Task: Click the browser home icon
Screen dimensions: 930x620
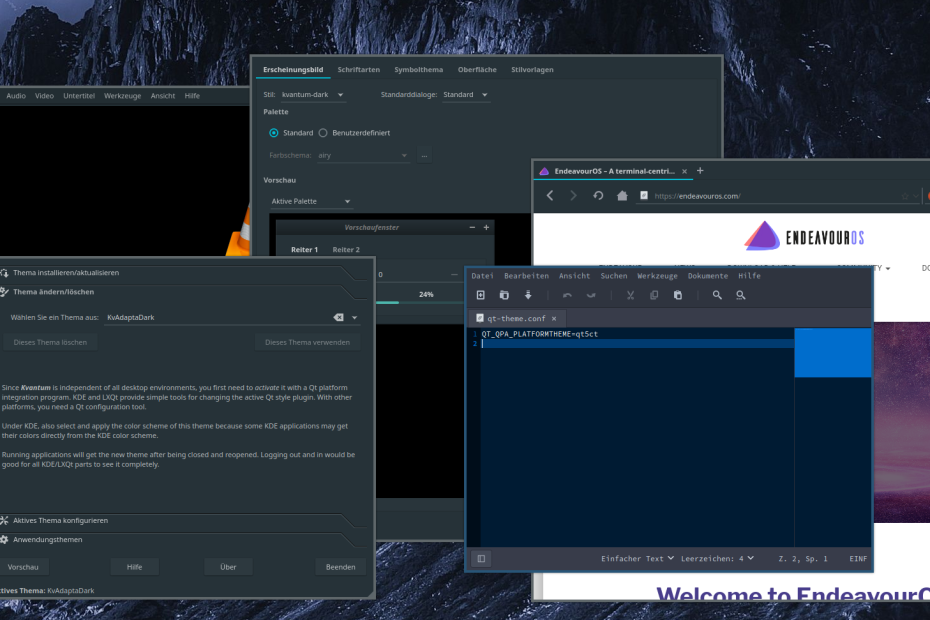Action: tap(622, 196)
